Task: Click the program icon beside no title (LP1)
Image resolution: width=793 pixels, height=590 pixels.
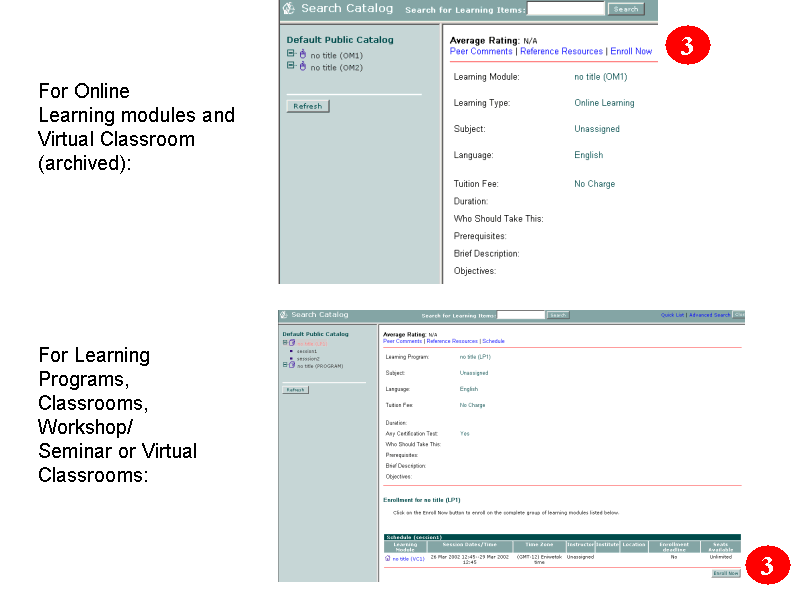Action: [292, 343]
